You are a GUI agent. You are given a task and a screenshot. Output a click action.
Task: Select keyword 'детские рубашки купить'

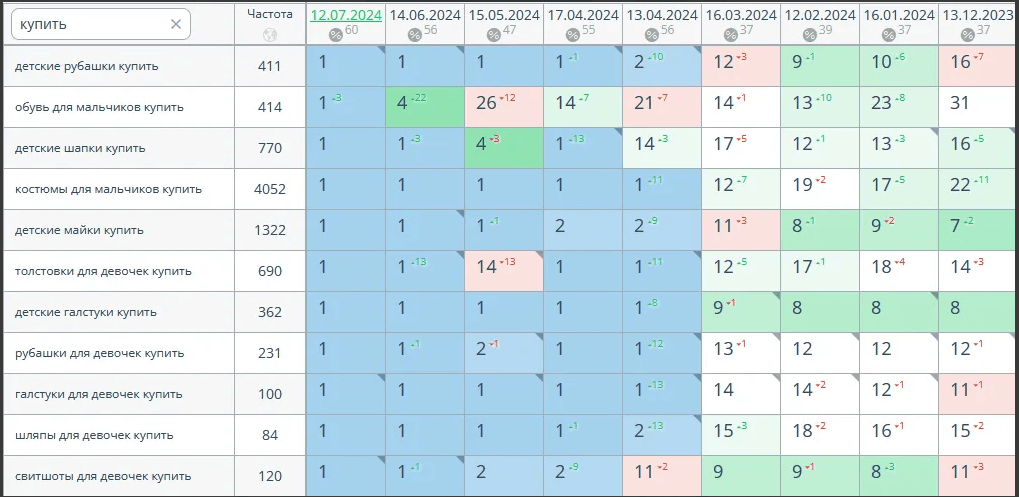87,67
